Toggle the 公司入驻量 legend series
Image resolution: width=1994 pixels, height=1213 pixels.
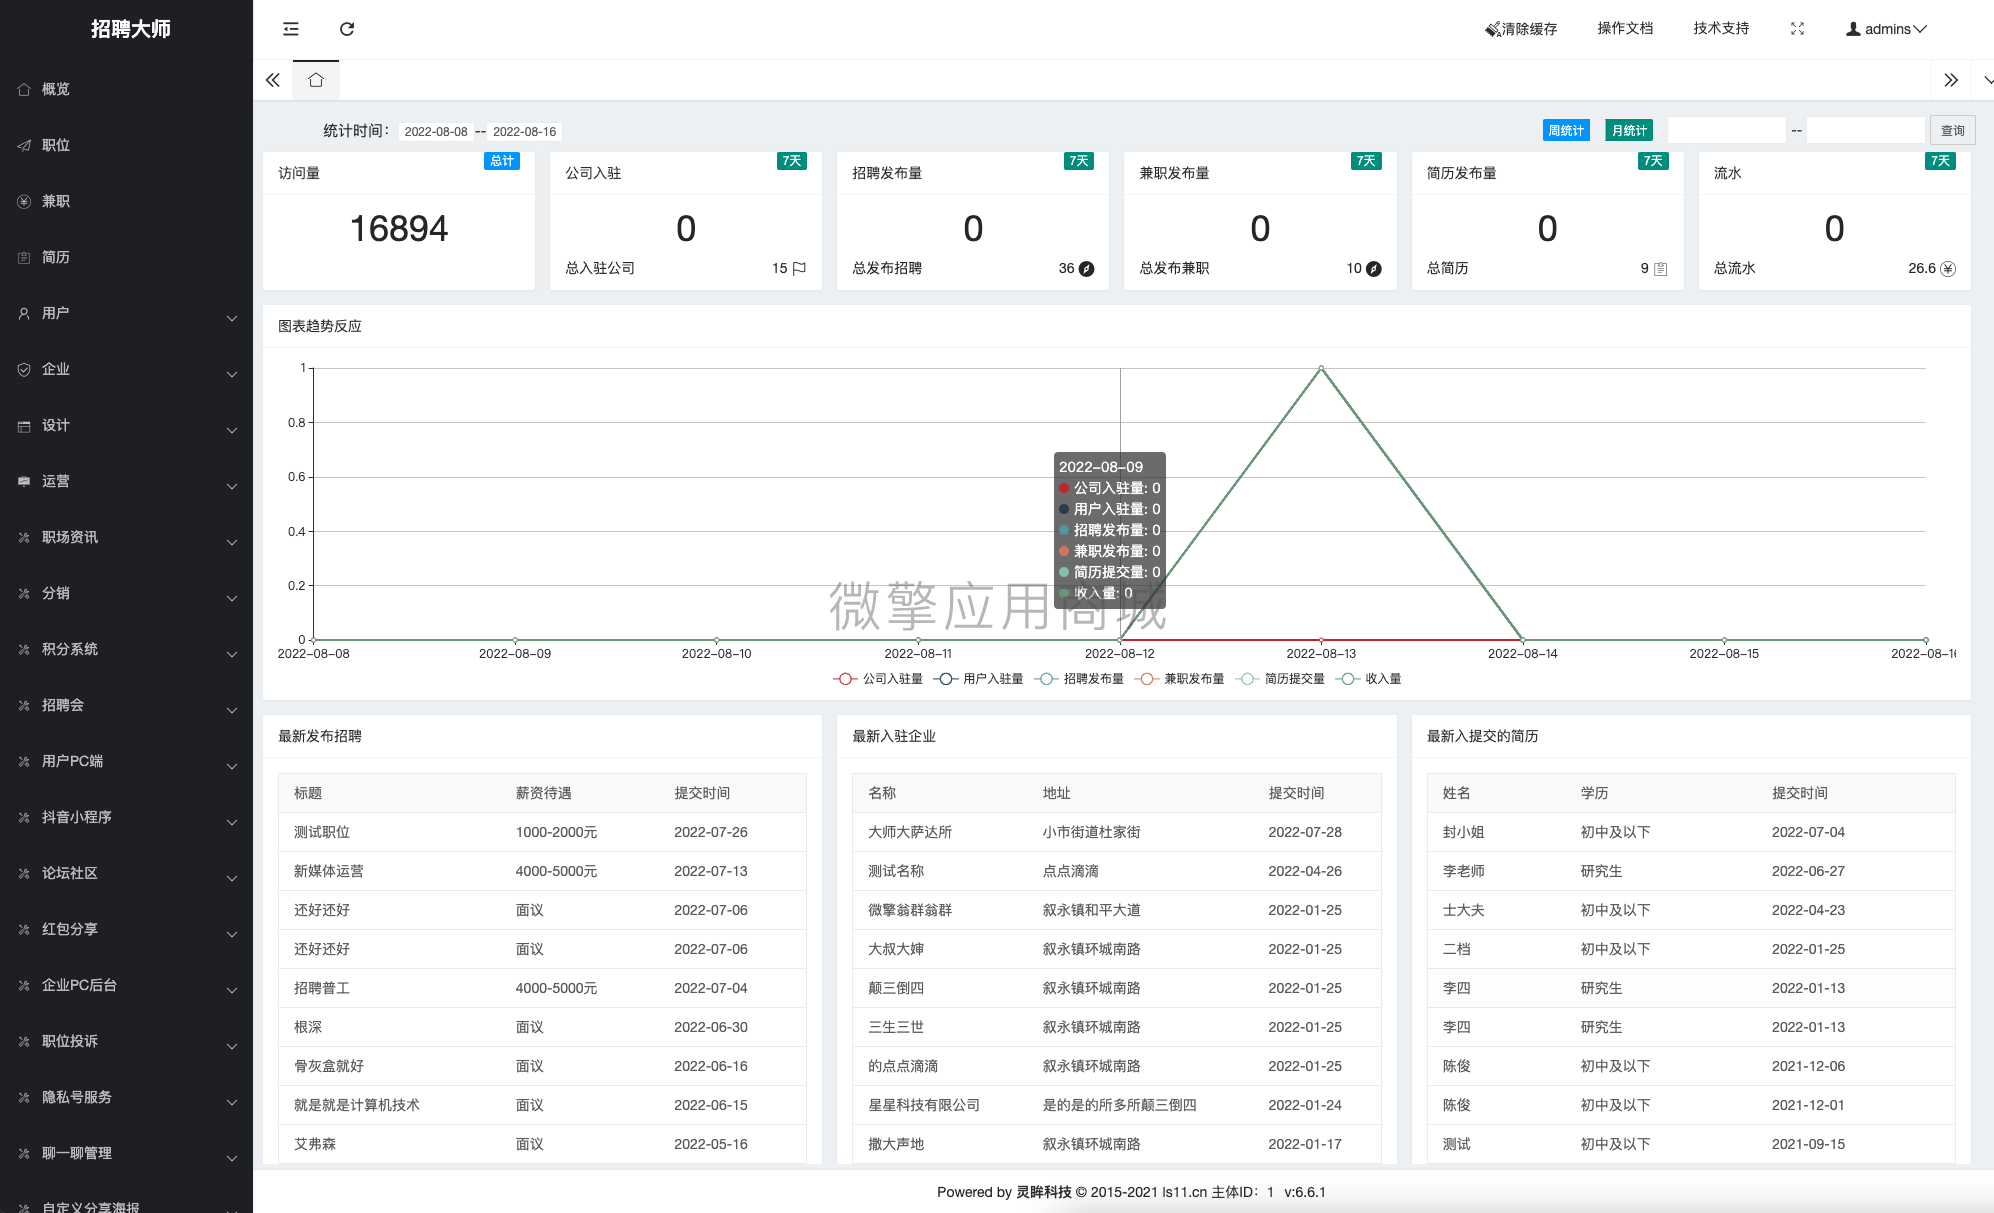click(x=878, y=679)
